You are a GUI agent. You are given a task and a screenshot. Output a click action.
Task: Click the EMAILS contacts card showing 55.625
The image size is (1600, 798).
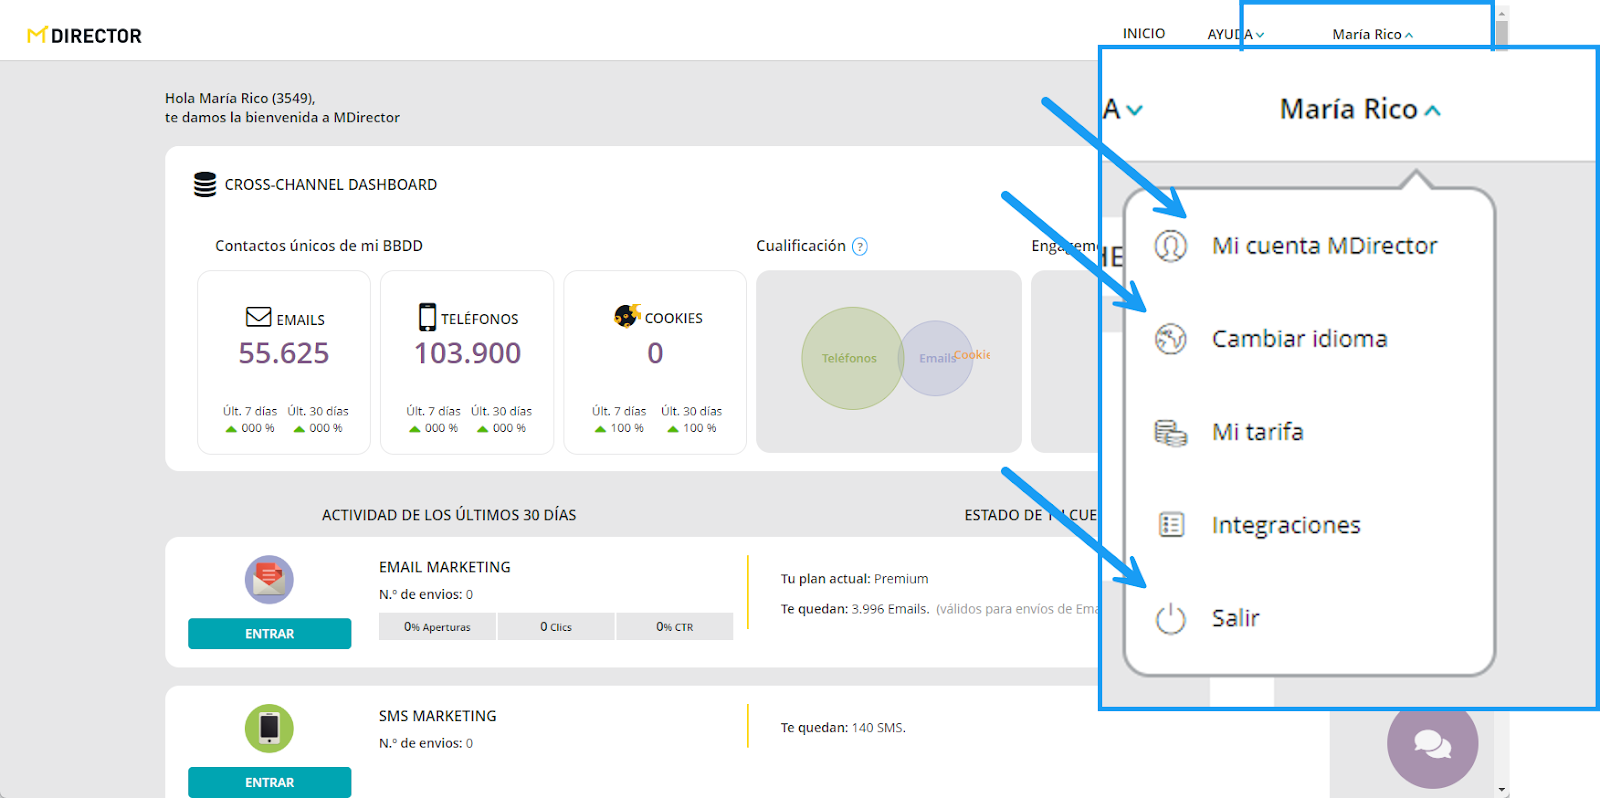(x=284, y=362)
